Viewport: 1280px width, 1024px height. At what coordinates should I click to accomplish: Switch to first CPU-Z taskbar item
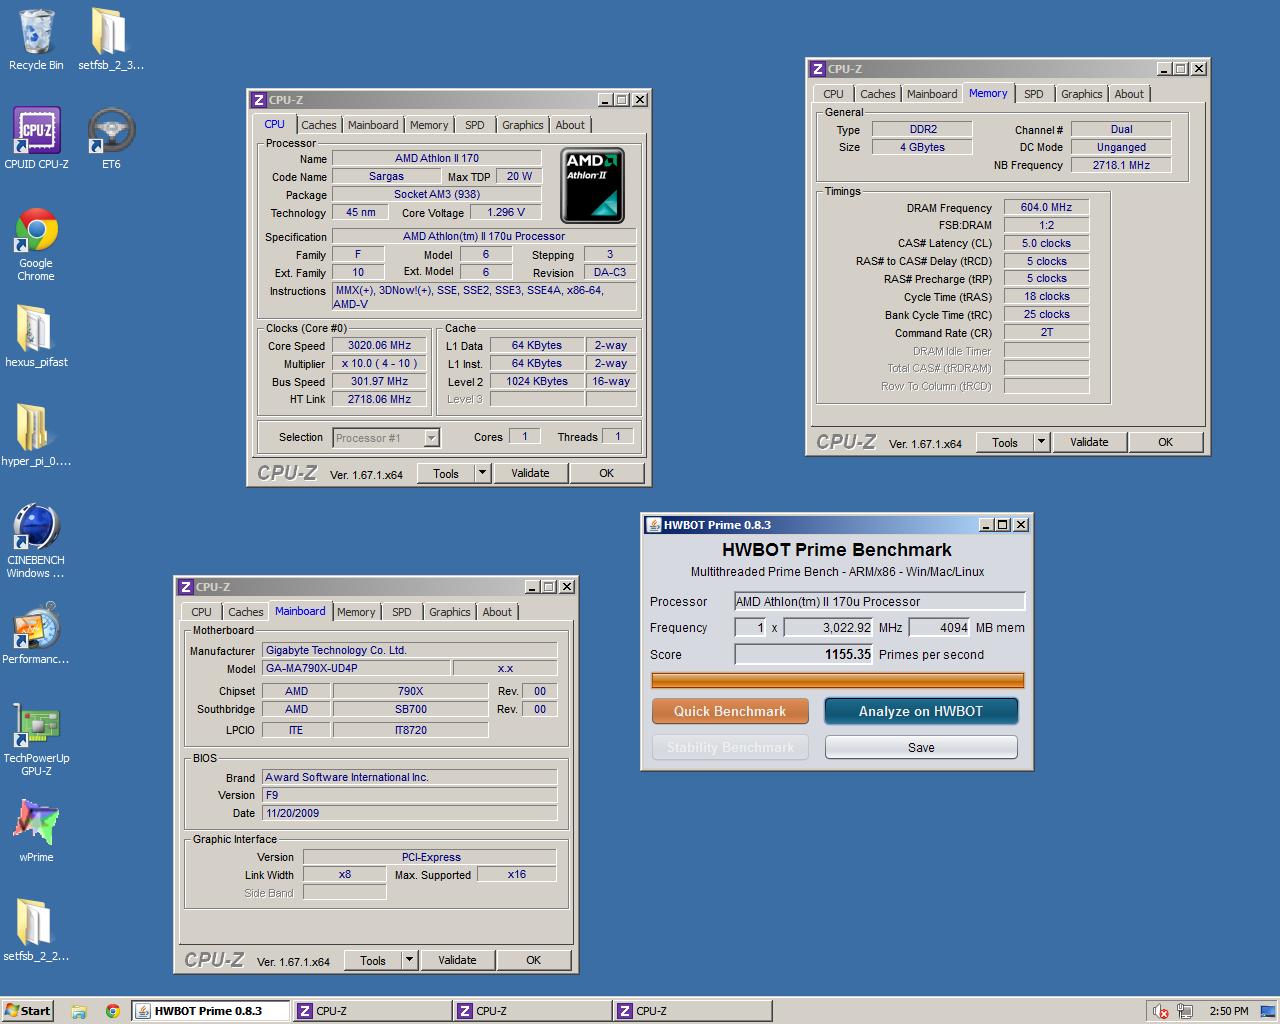pos(371,1011)
